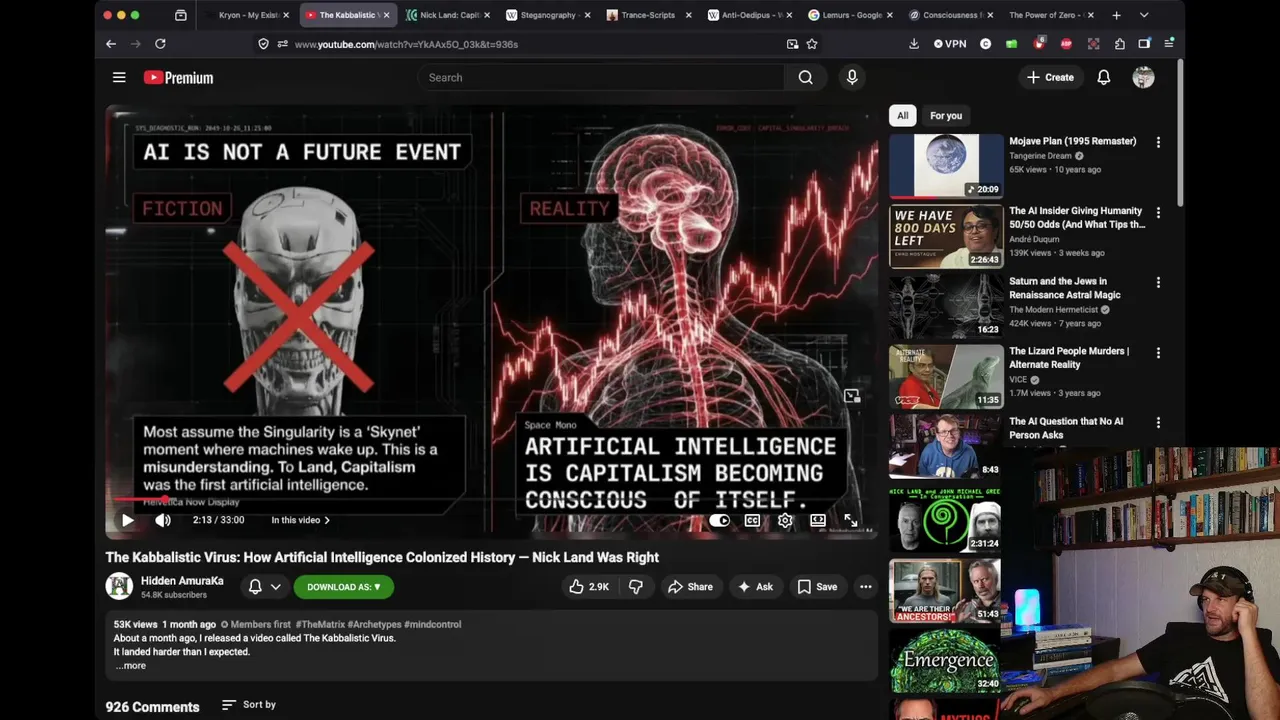This screenshot has width=1280, height=720.
Task: Go back in browser history
Action: [x=111, y=44]
